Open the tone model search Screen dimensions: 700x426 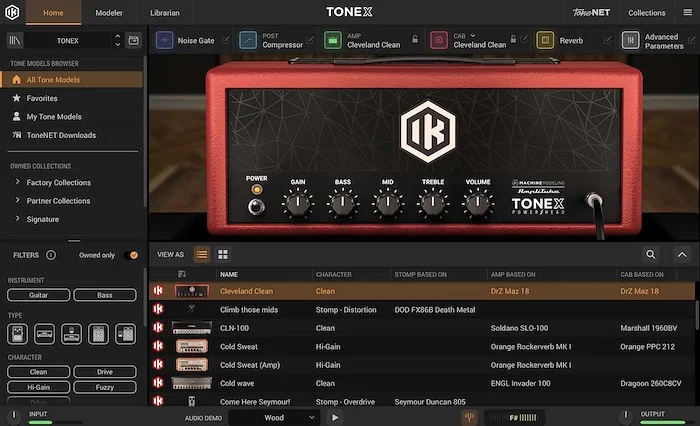(x=651, y=255)
